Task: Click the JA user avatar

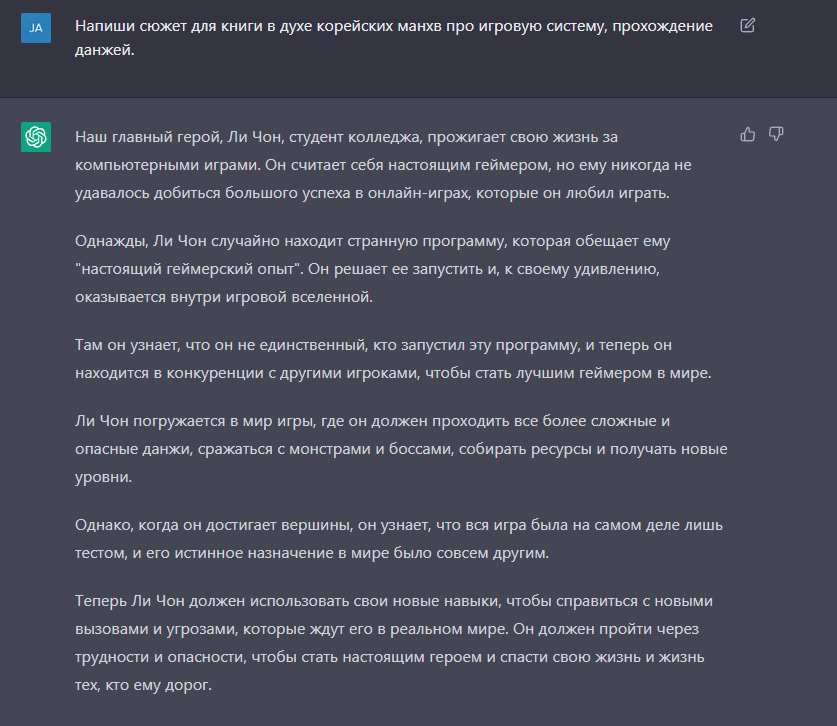Action: tap(36, 28)
